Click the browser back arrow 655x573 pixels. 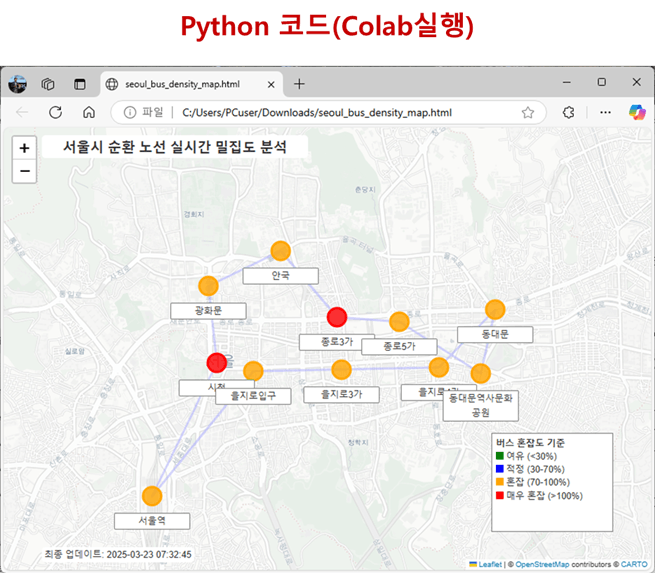(22, 112)
